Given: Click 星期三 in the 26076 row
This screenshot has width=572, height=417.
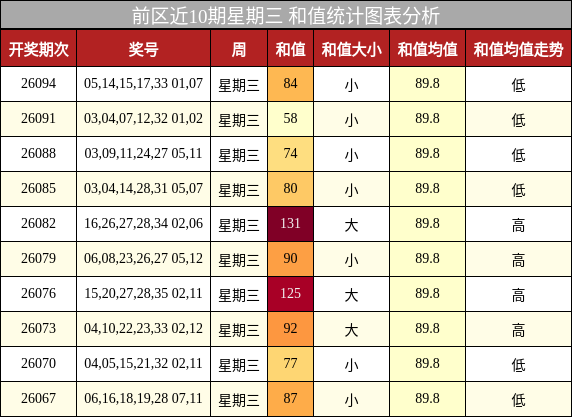Looking at the screenshot, I should tap(239, 295).
